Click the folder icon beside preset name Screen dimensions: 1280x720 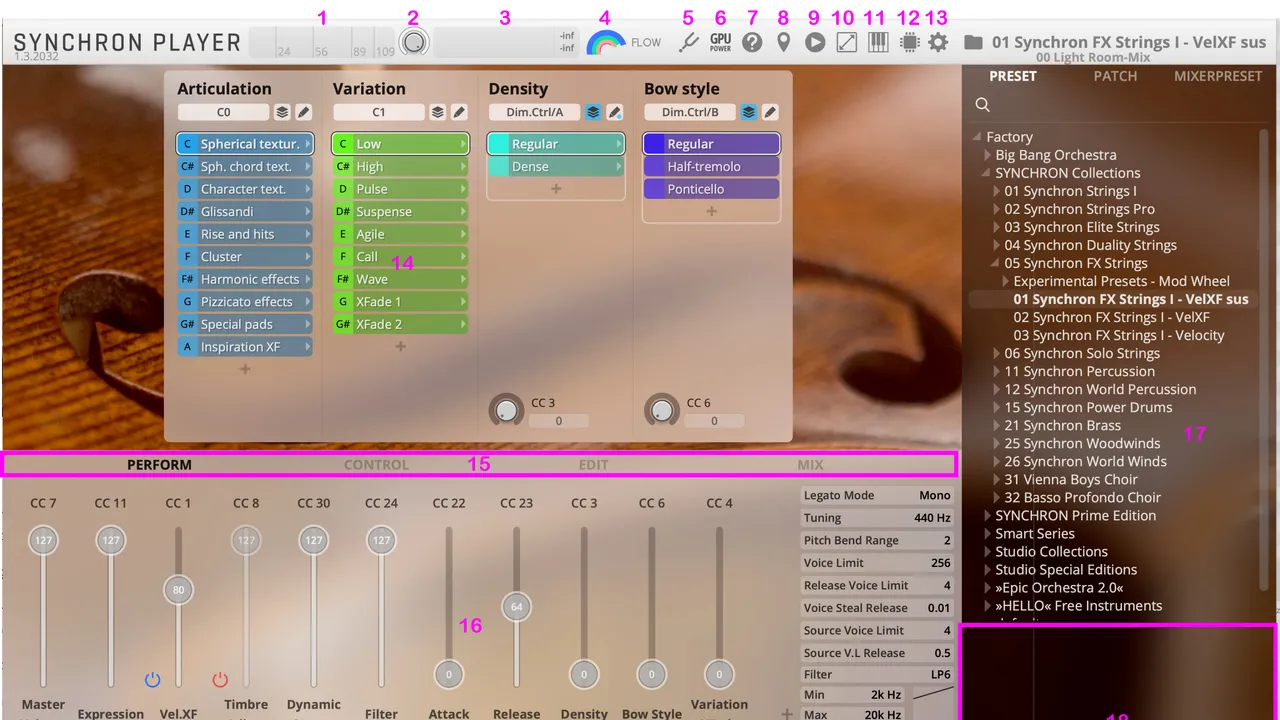pos(973,42)
